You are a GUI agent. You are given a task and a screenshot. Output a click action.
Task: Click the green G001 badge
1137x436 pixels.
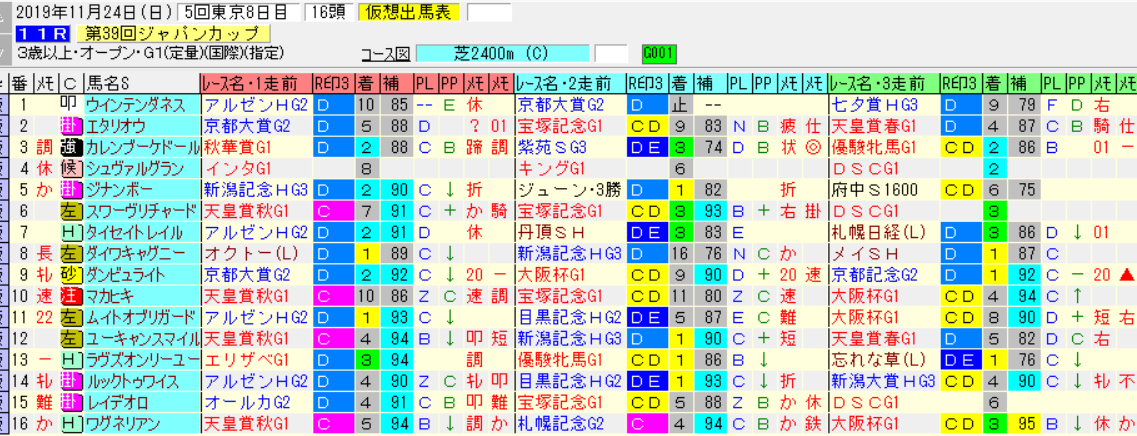[x=659, y=54]
